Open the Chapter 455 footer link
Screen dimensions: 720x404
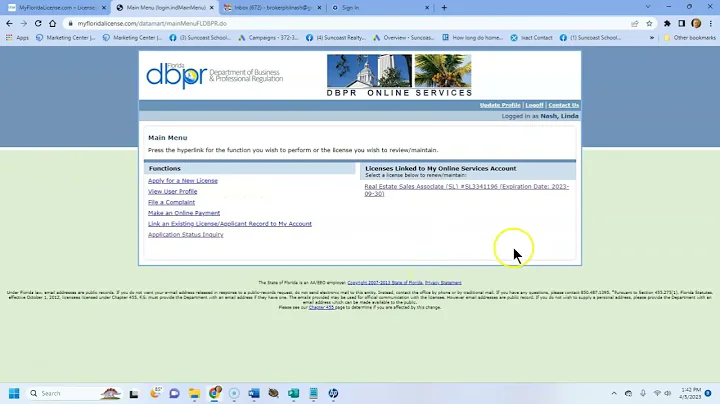click(321, 308)
